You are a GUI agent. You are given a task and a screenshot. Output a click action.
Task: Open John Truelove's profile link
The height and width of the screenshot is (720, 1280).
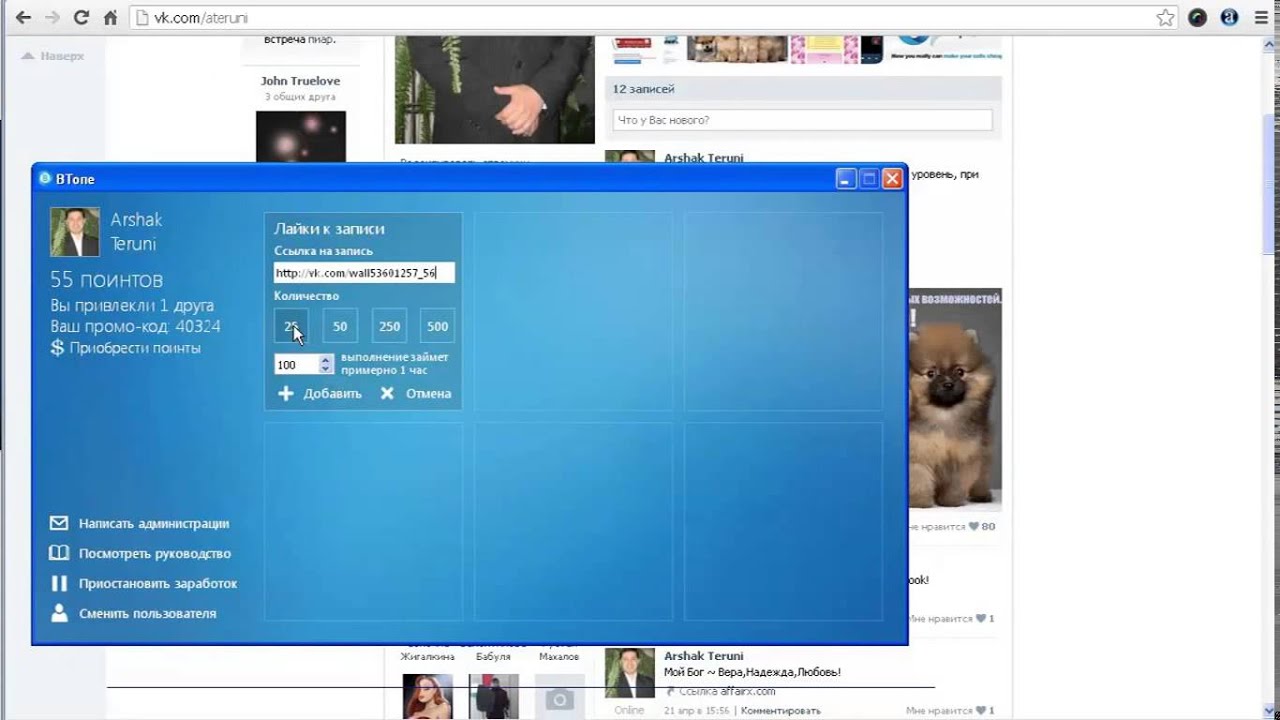(300, 81)
